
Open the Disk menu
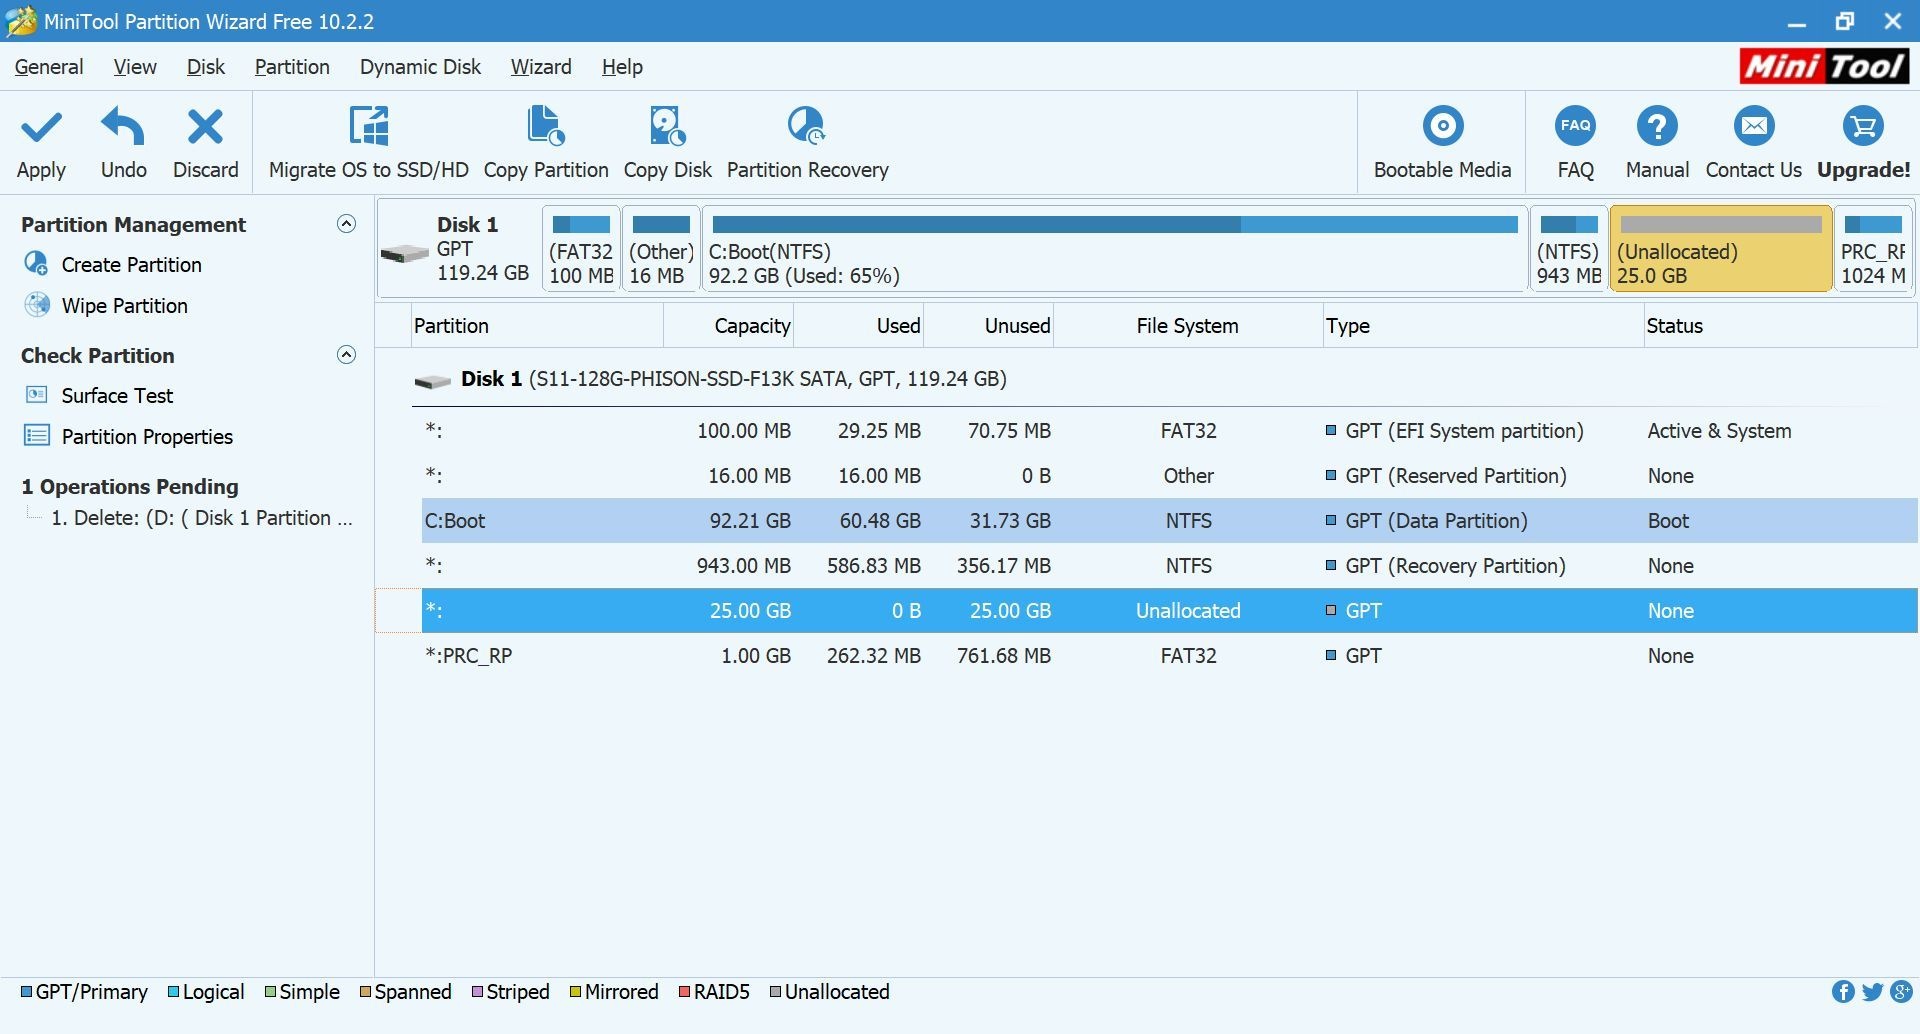pyautogui.click(x=206, y=66)
